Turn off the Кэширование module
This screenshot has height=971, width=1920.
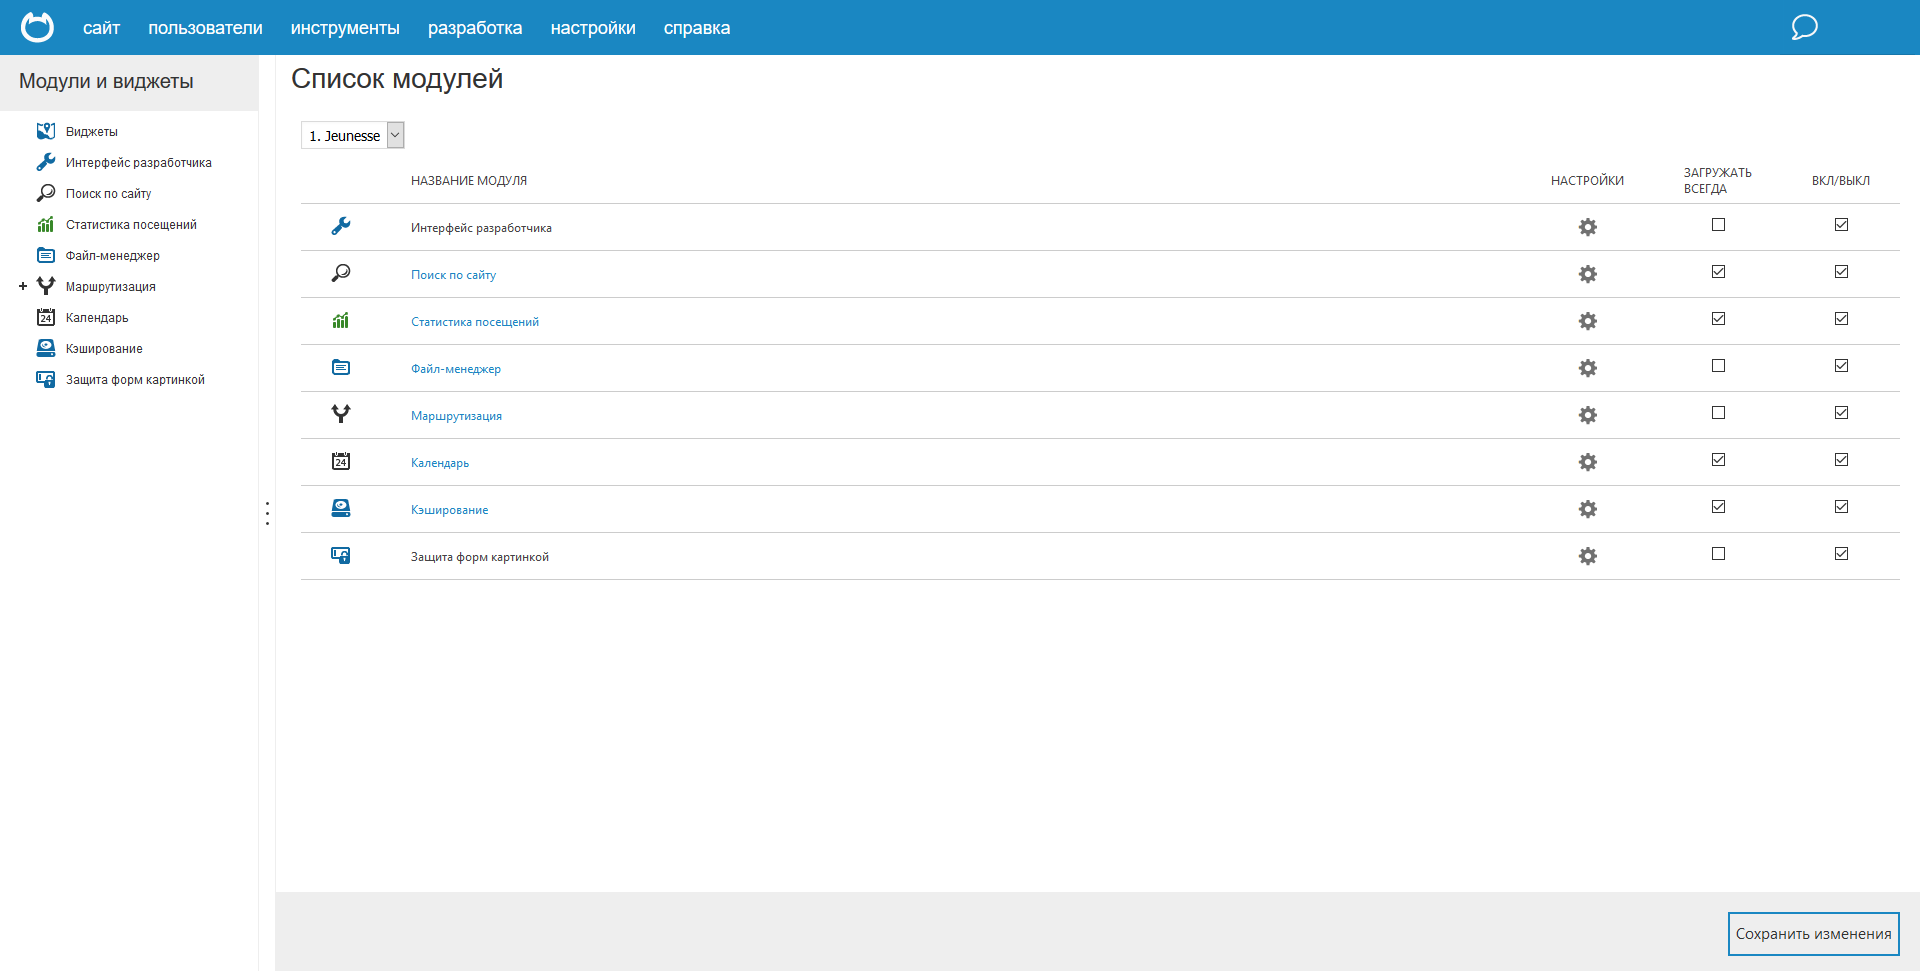[1841, 507]
